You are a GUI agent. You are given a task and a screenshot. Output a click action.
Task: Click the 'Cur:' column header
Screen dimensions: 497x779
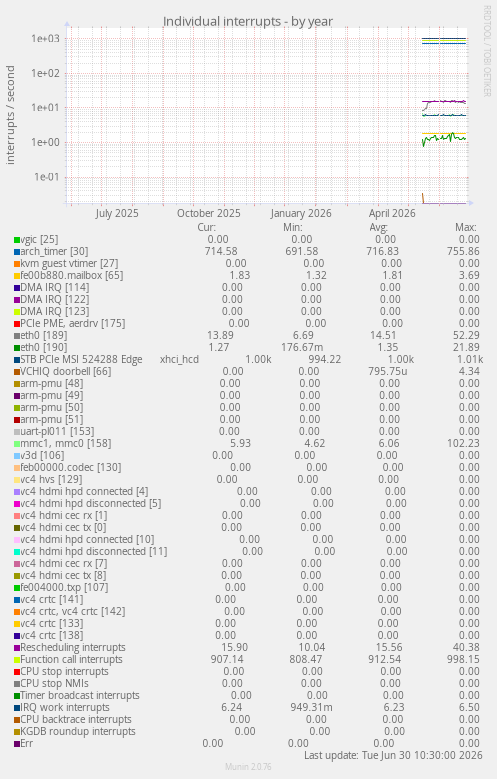click(x=206, y=228)
